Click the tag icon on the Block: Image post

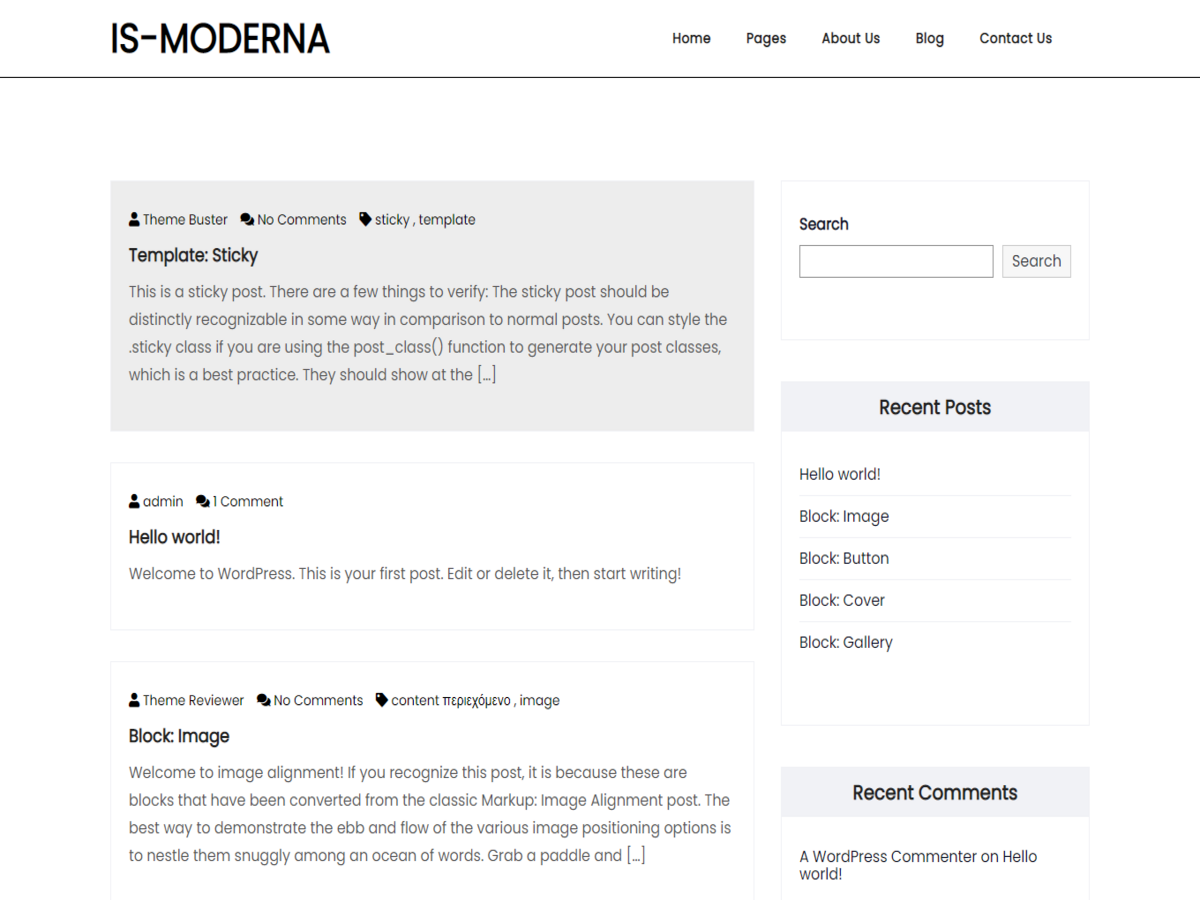(380, 700)
